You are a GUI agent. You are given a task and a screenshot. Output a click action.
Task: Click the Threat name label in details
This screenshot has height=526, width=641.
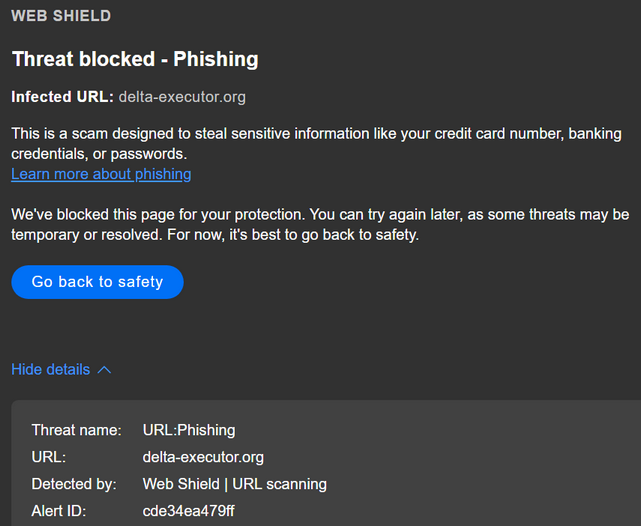tap(76, 430)
